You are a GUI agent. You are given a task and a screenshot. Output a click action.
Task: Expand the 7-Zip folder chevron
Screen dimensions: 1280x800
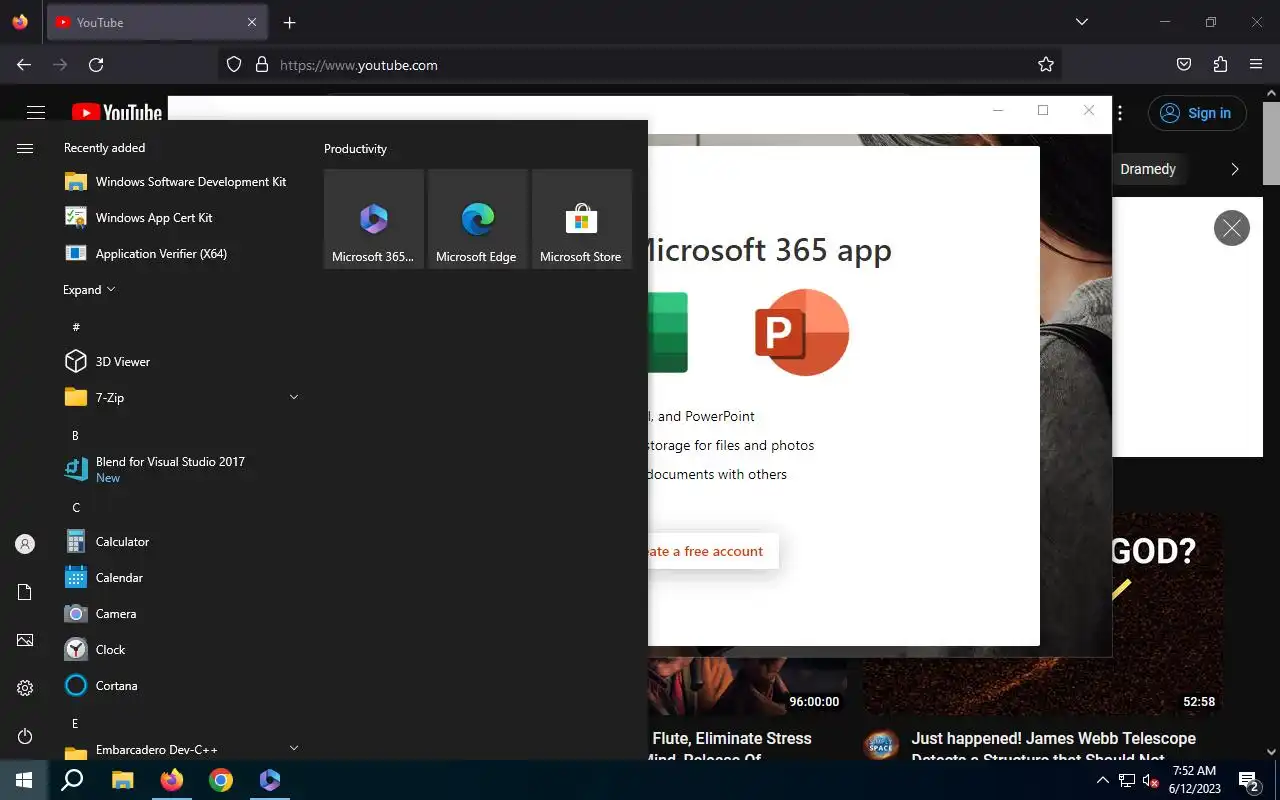(294, 398)
